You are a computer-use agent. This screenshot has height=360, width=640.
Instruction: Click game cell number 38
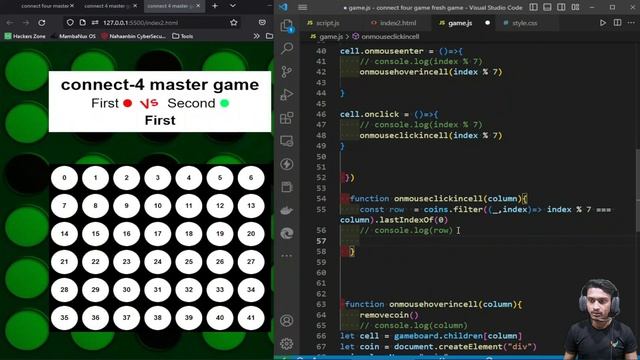click(x=158, y=318)
